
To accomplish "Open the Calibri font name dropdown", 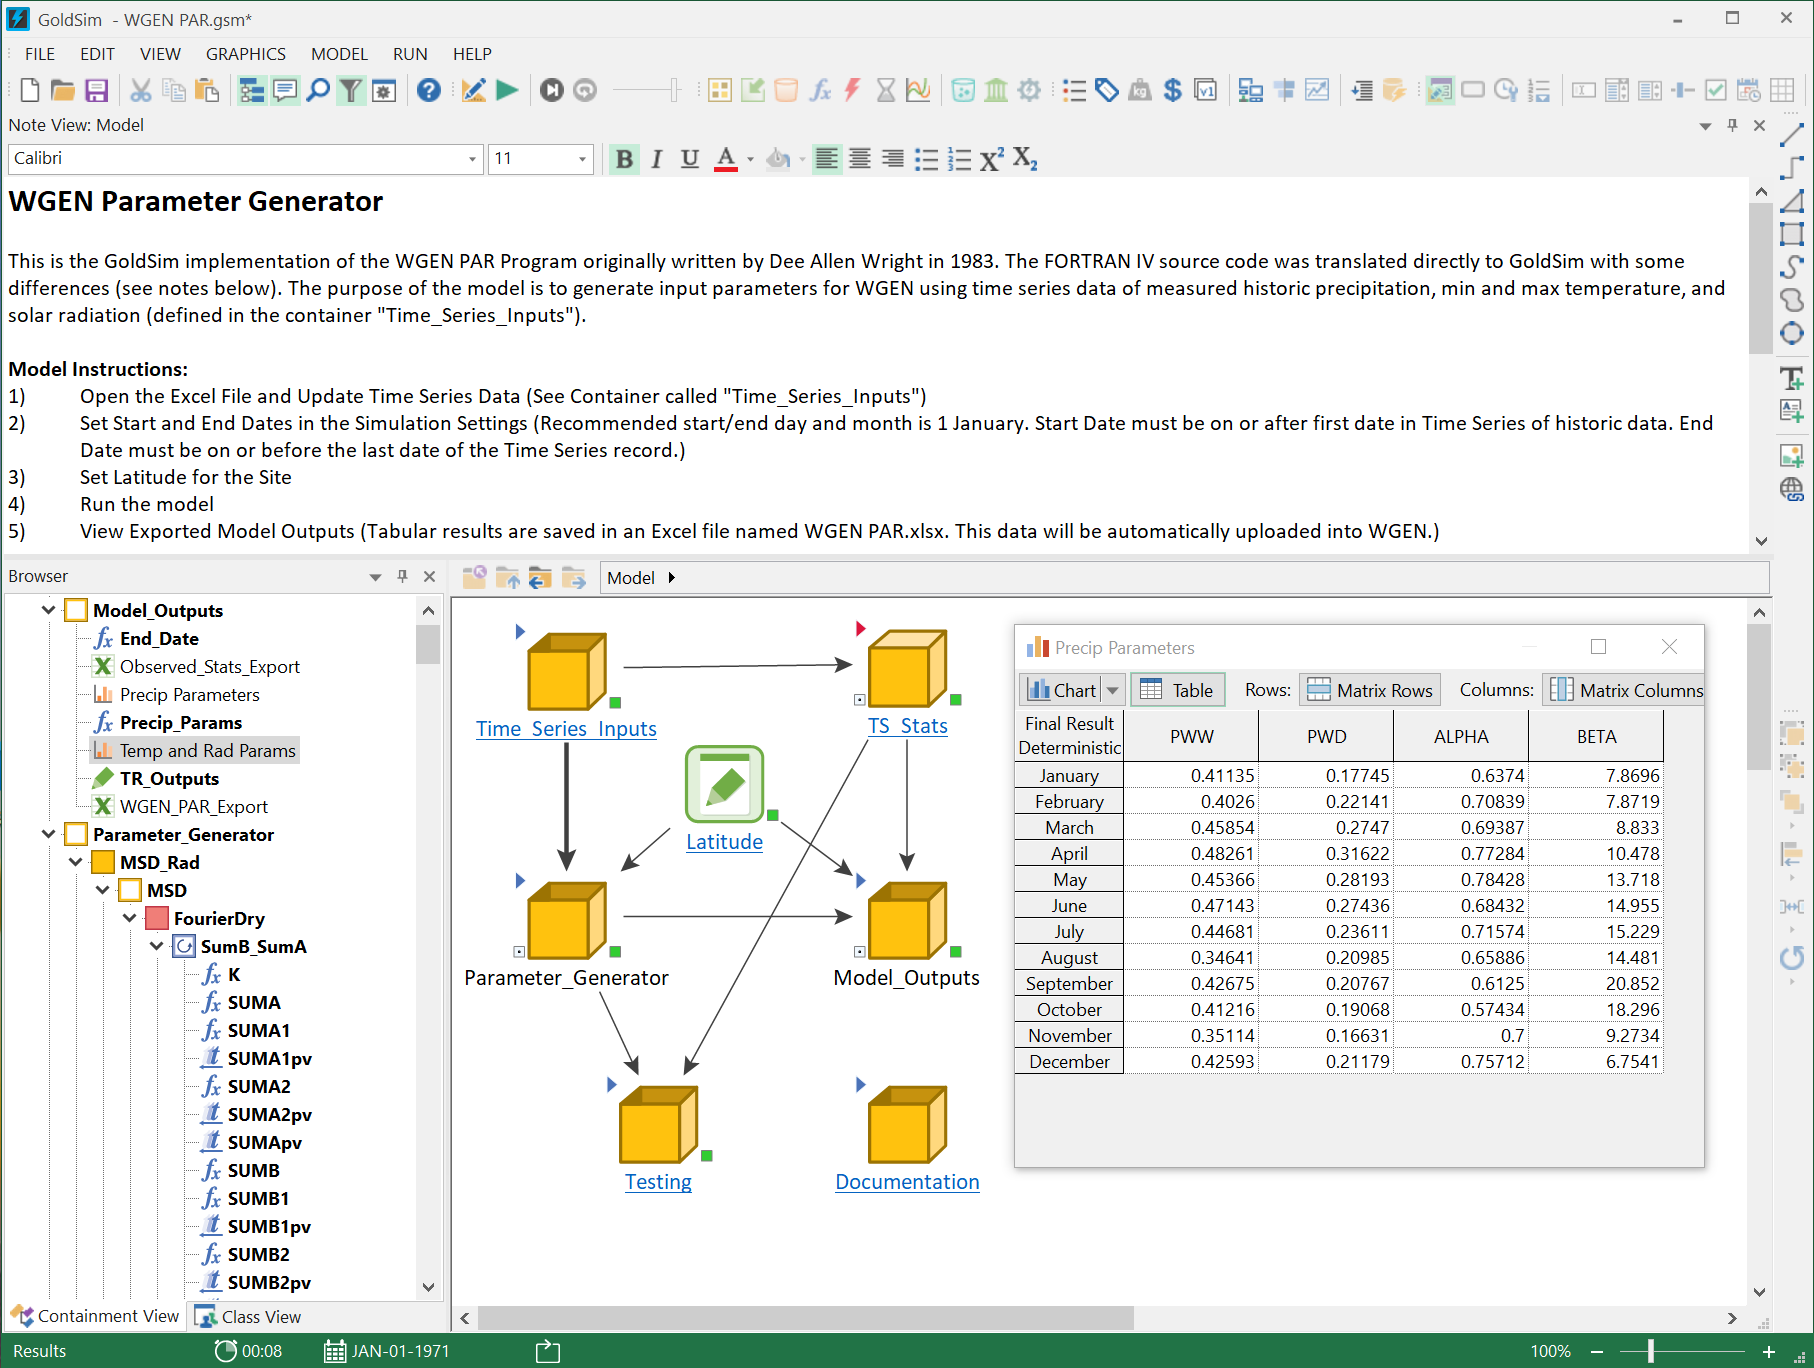I will tap(472, 159).
